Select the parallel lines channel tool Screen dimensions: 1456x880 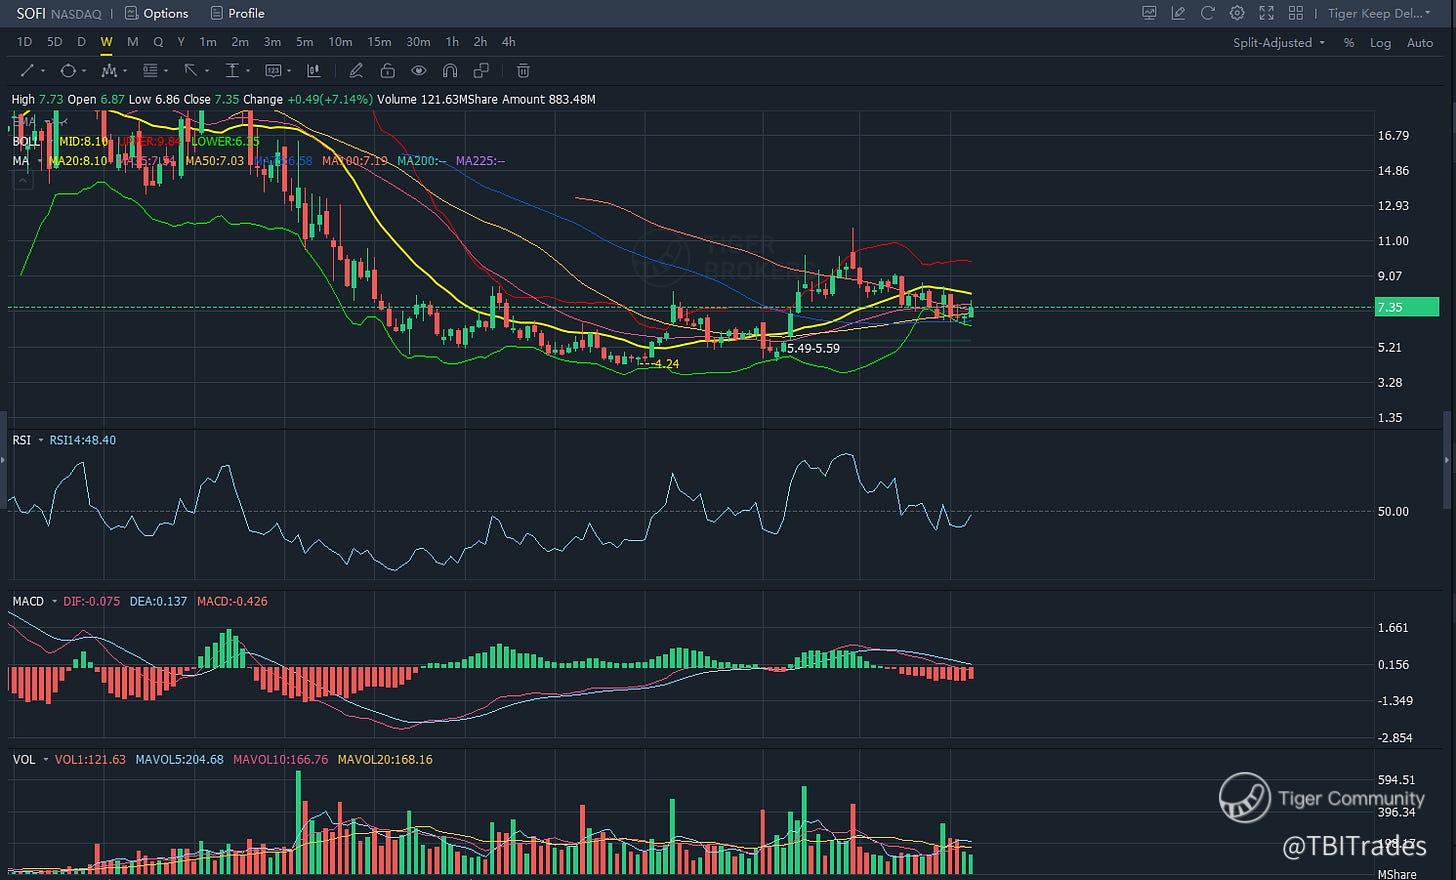(150, 71)
